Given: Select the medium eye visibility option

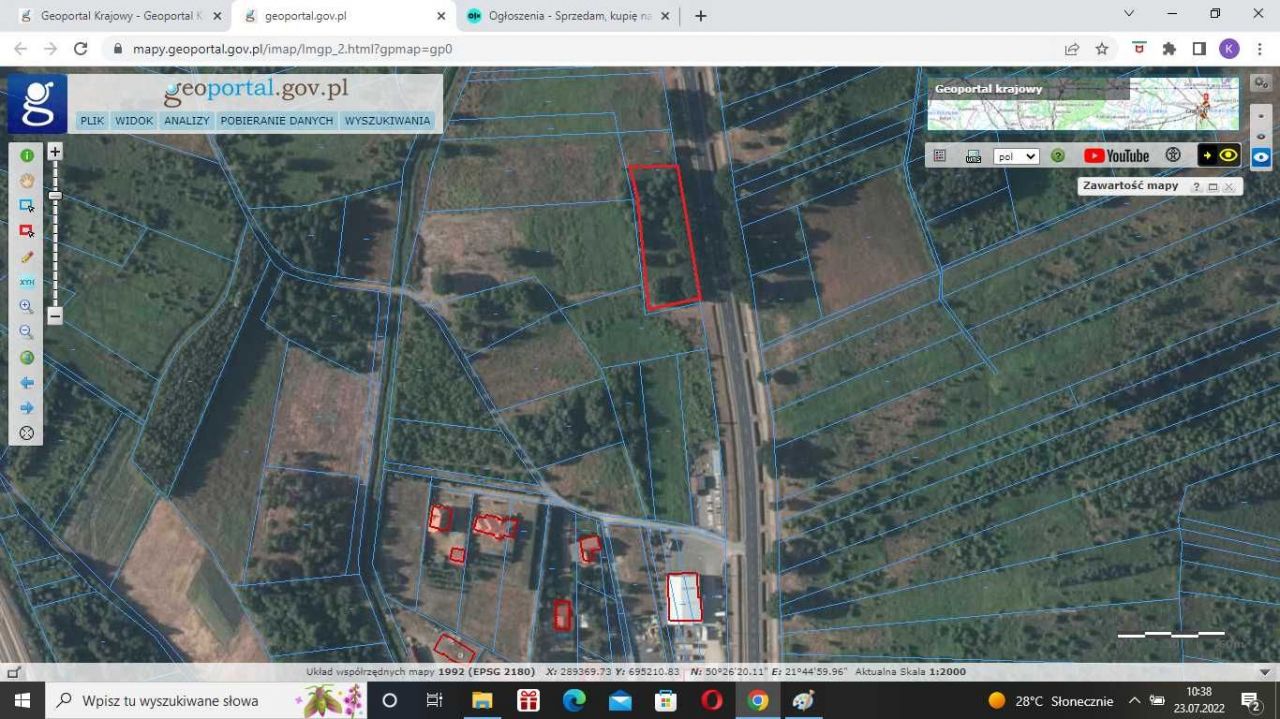Looking at the screenshot, I should coord(1262,137).
